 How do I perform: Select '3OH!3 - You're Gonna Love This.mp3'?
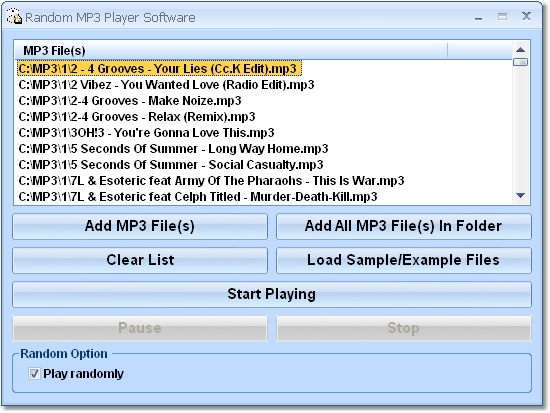(x=146, y=133)
